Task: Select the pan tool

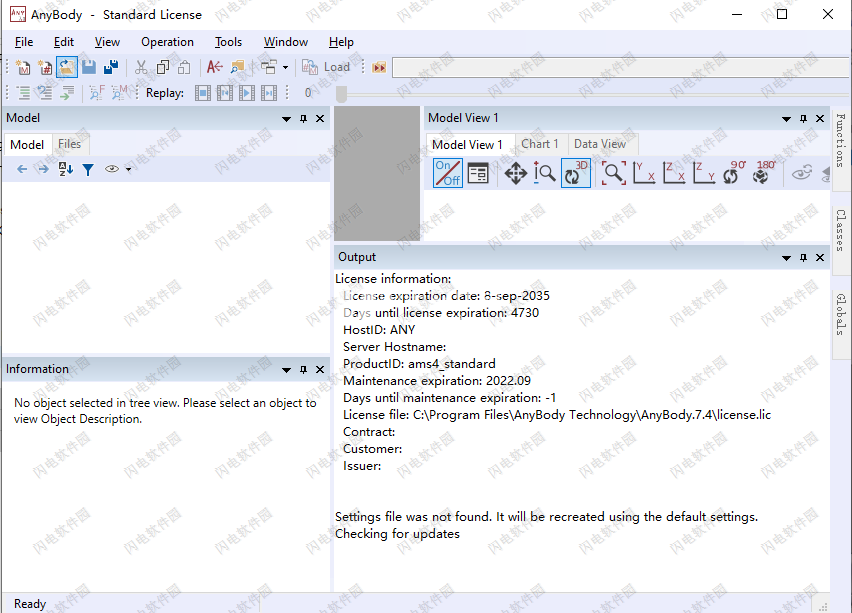Action: click(x=515, y=174)
